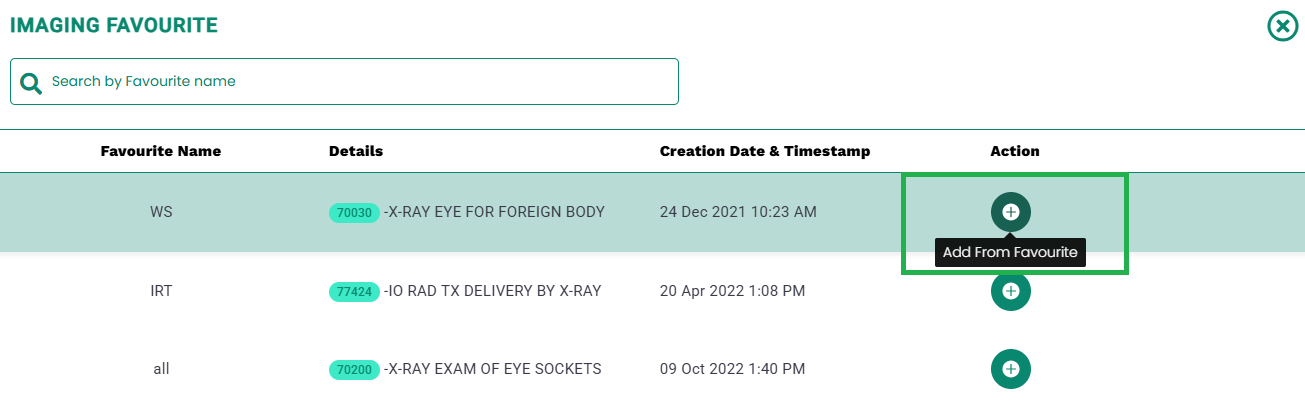The width and height of the screenshot is (1305, 401).
Task: Add the 'all' favourite with plus icon
Action: pos(1010,369)
